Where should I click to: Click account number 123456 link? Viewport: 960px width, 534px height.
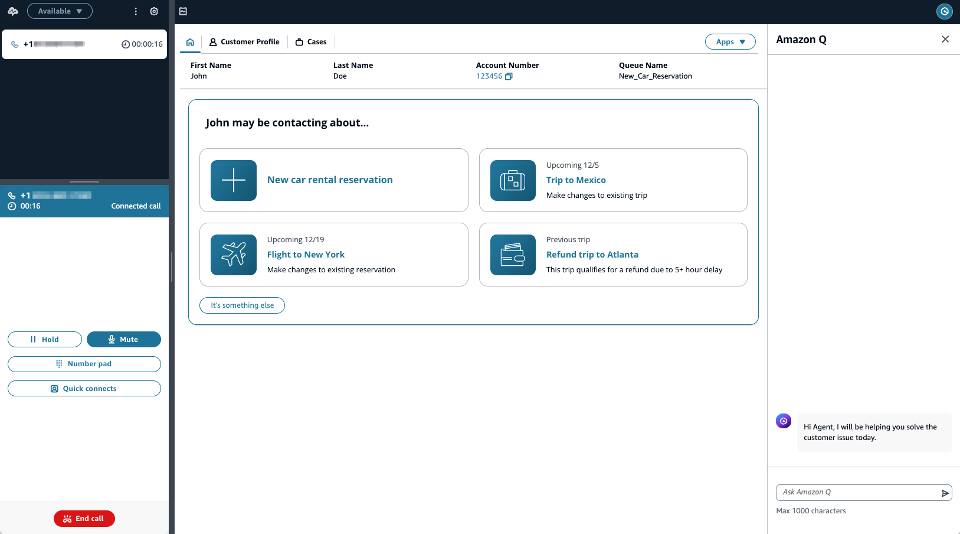click(489, 76)
